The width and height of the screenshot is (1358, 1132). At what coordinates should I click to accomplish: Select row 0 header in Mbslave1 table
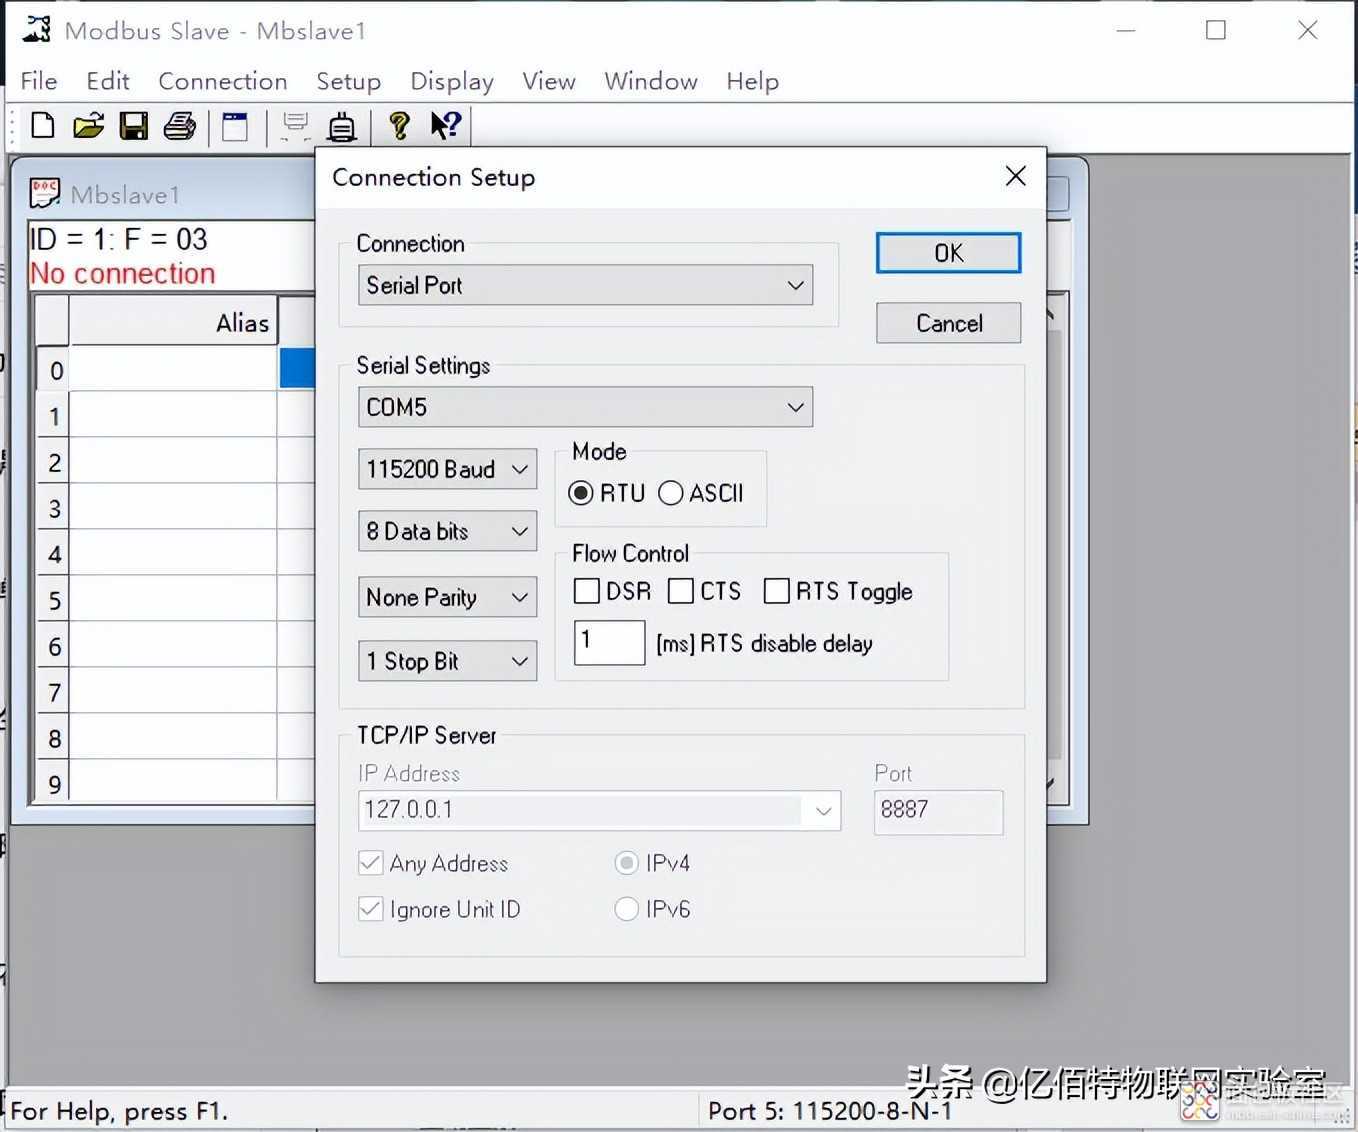(53, 370)
